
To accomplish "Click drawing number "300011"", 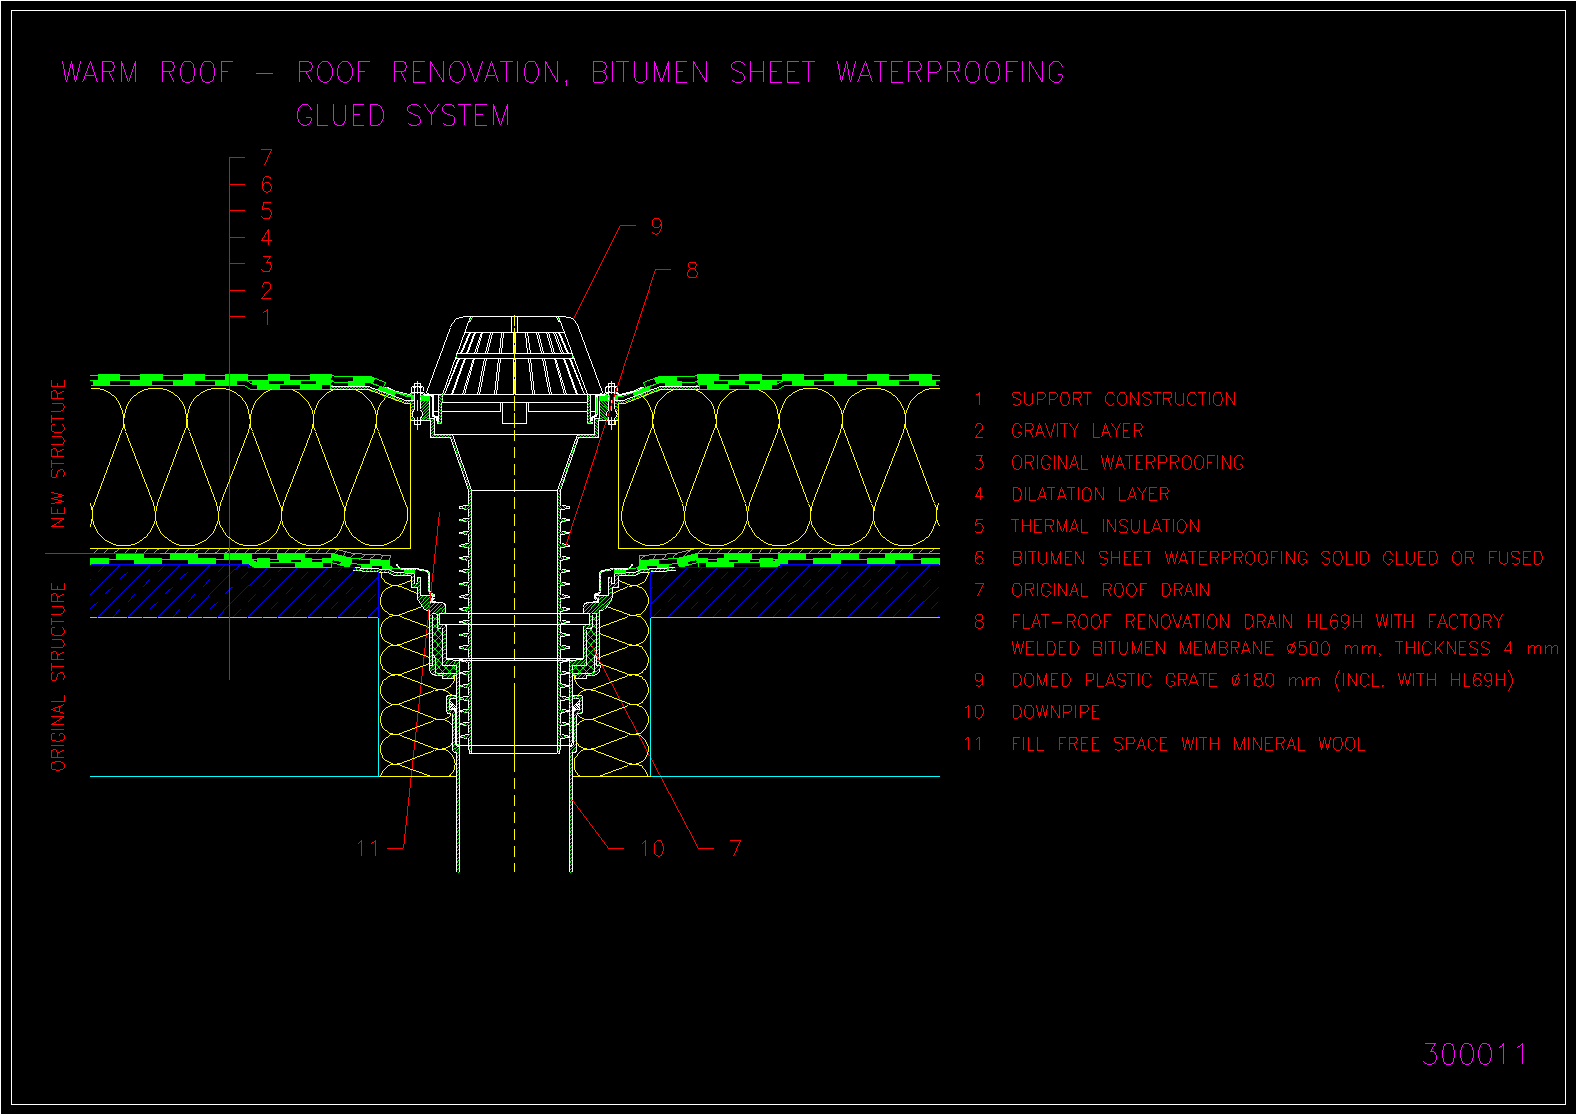I will pos(1475,1054).
